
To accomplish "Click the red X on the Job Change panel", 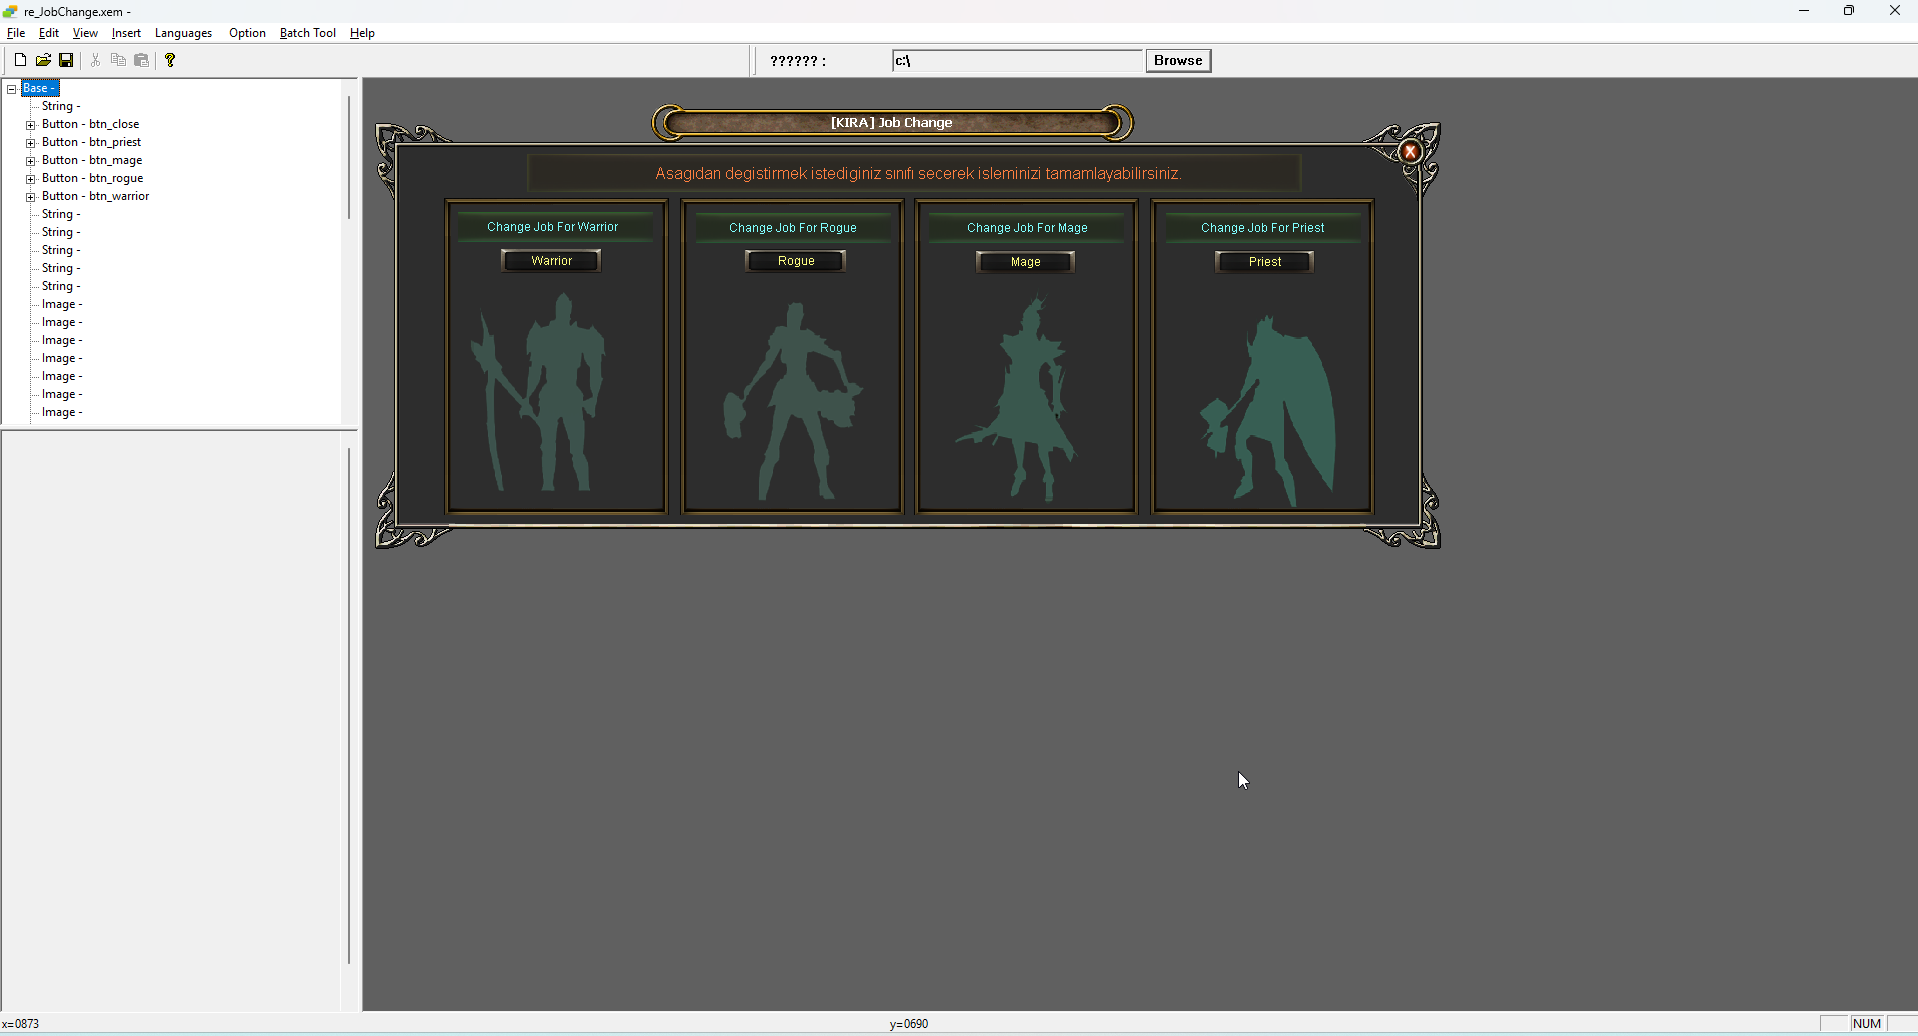I will pyautogui.click(x=1410, y=152).
